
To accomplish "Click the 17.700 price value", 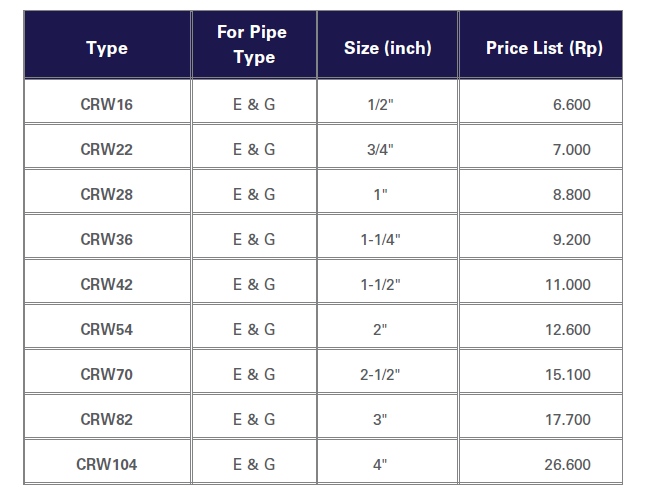I will pyautogui.click(x=568, y=419).
